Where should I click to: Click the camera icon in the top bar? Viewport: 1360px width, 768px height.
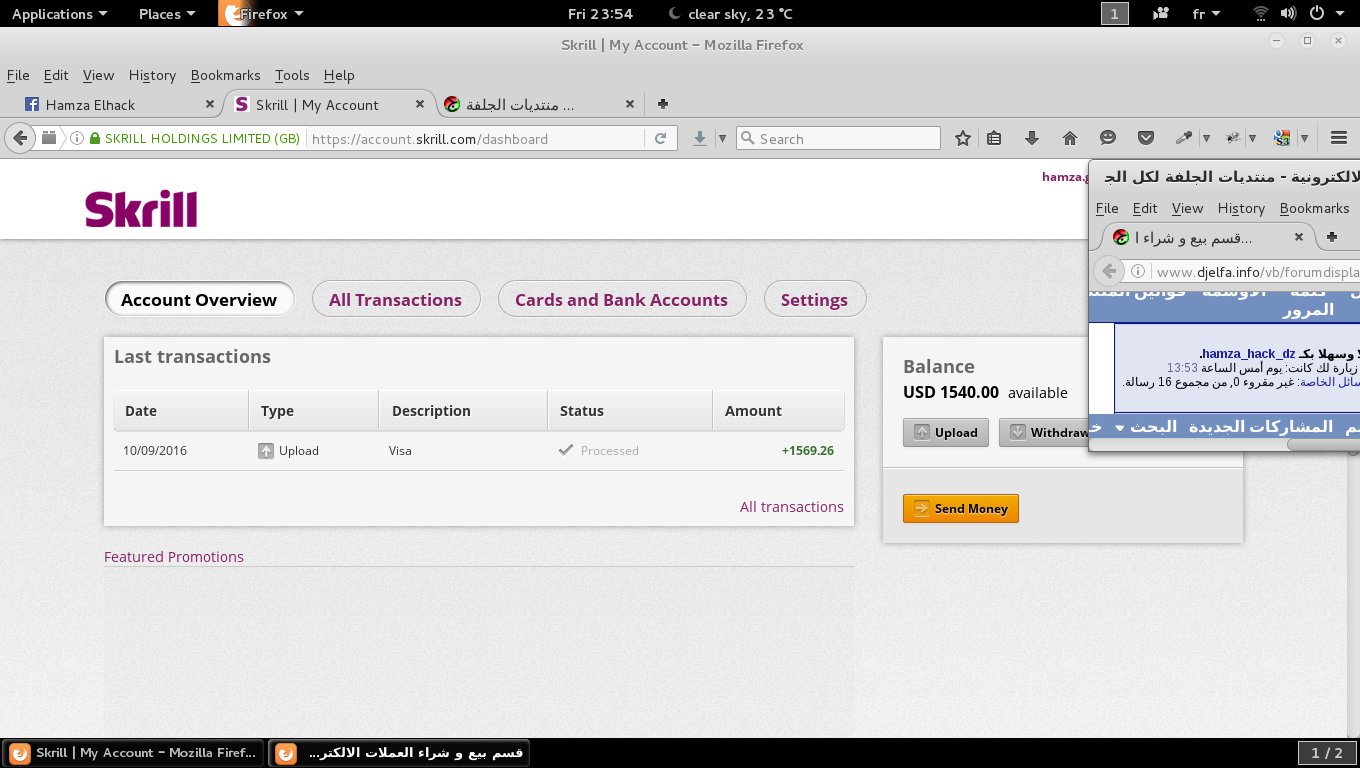(x=1161, y=14)
